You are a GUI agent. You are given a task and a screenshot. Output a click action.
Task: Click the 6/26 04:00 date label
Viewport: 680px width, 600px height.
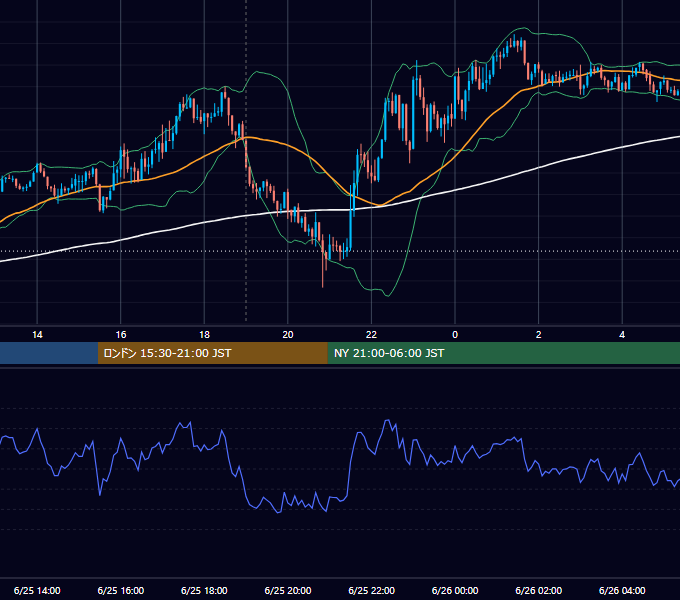[622, 590]
